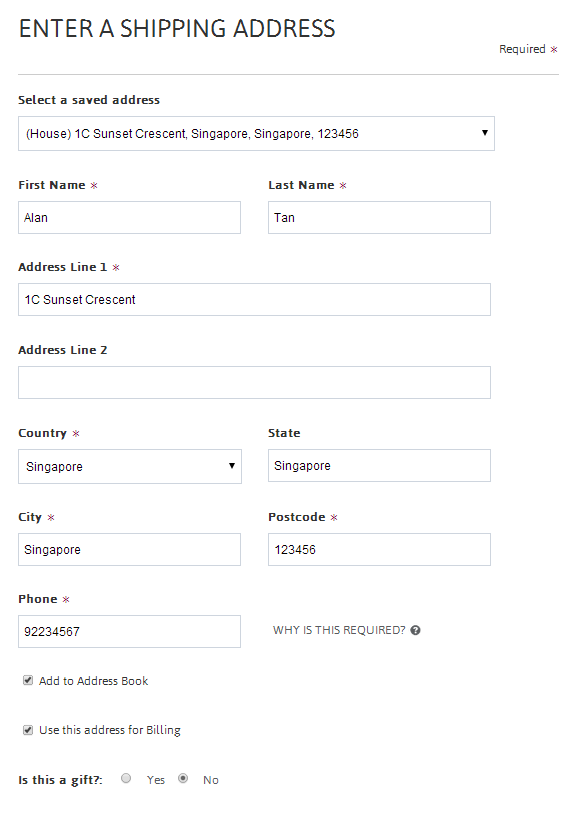Click the Postcode field
The height and width of the screenshot is (815, 576).
click(x=379, y=549)
